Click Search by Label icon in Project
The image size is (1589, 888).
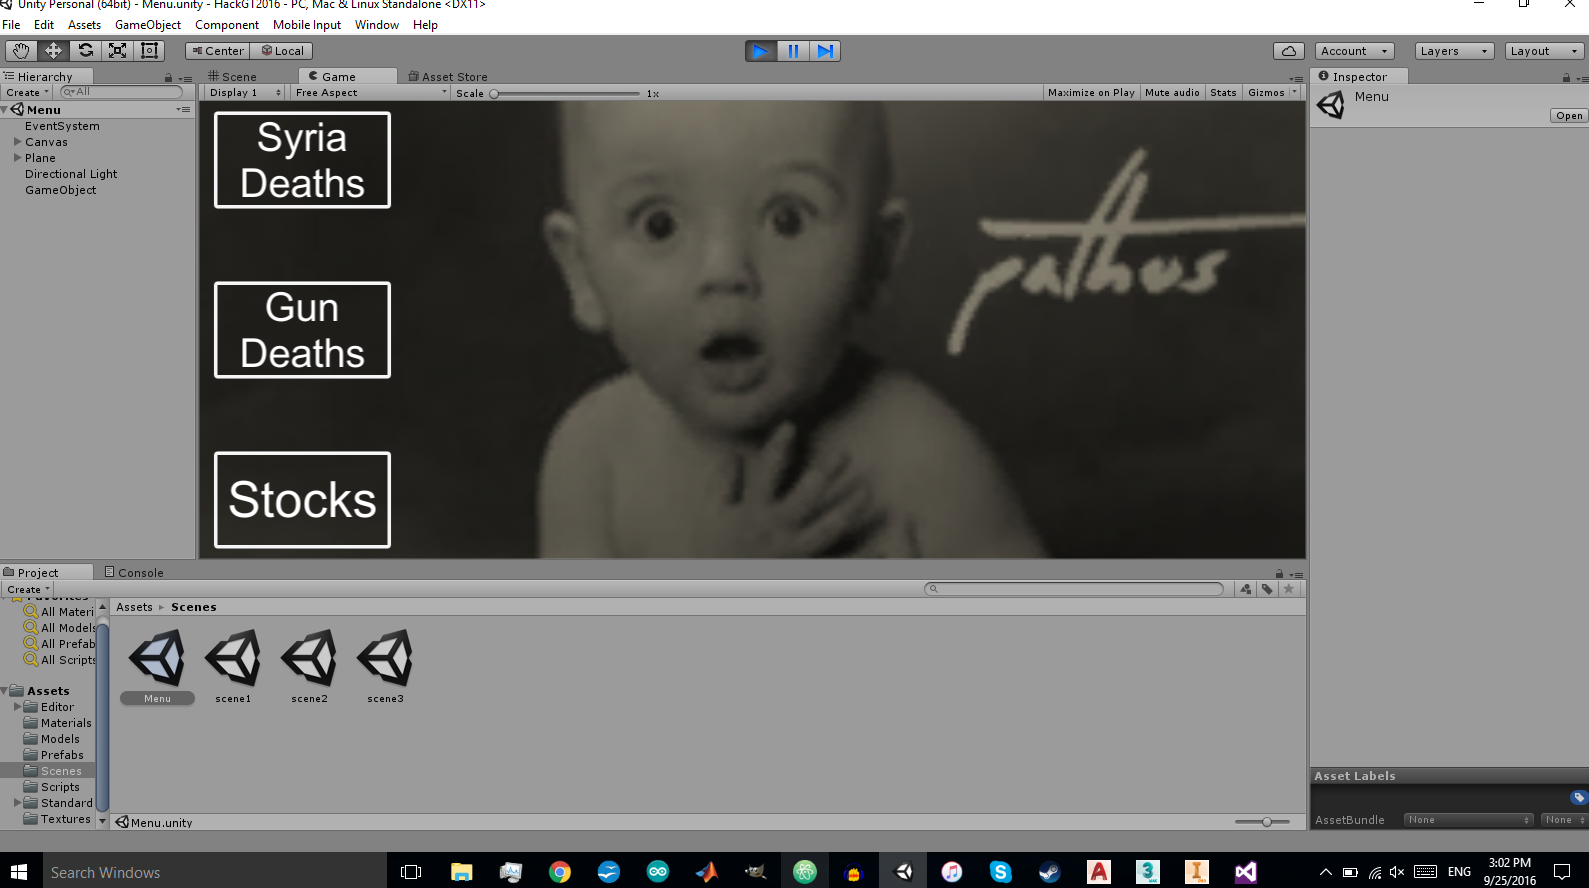(1267, 589)
